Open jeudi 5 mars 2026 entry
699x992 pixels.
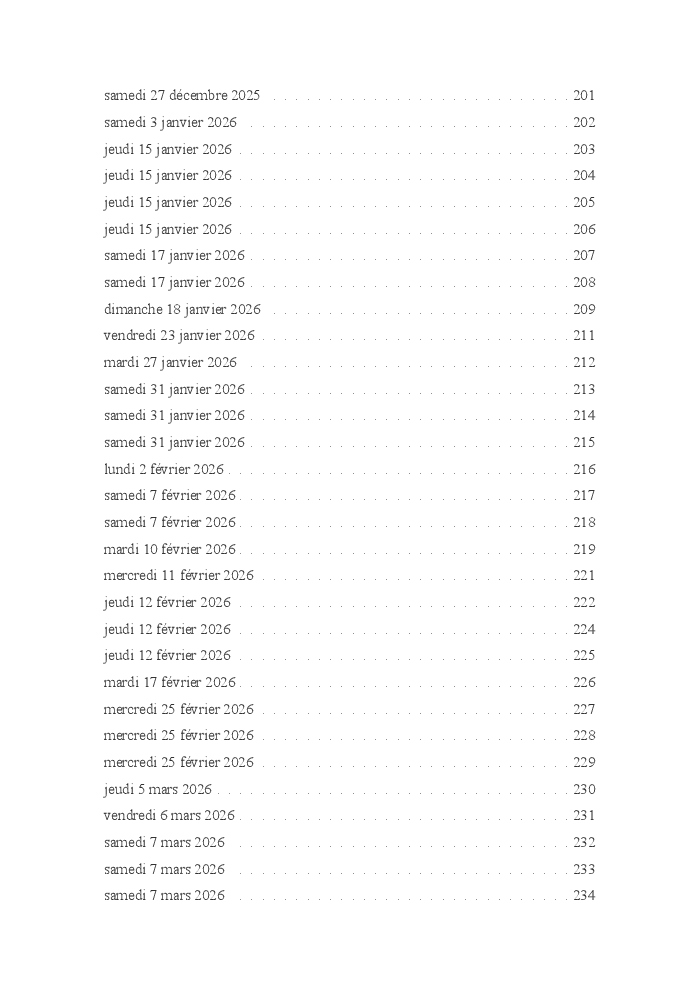pos(158,790)
